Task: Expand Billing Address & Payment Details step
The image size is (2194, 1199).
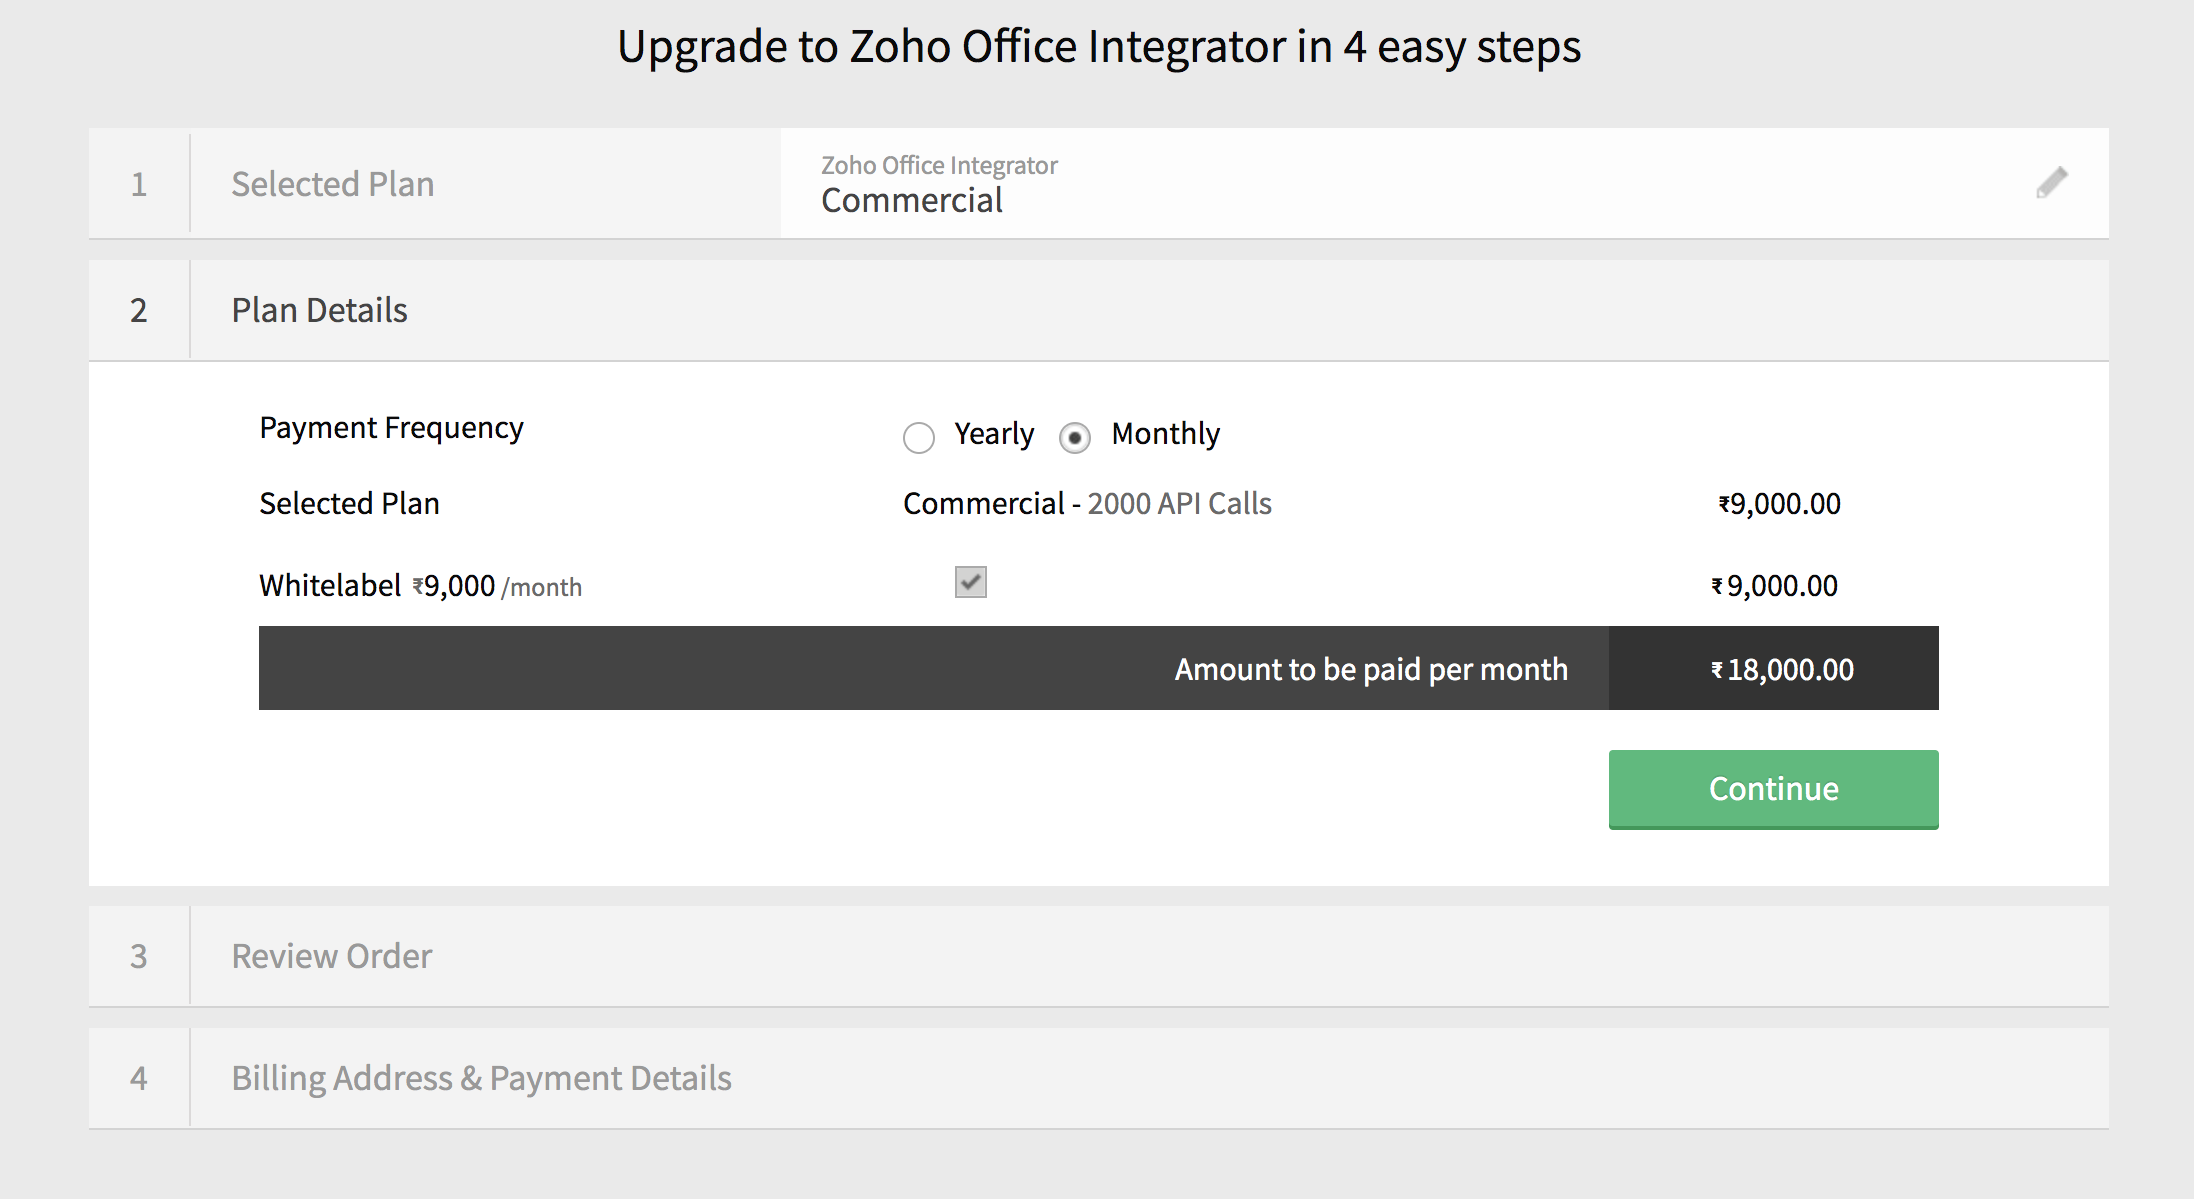Action: tap(481, 1078)
